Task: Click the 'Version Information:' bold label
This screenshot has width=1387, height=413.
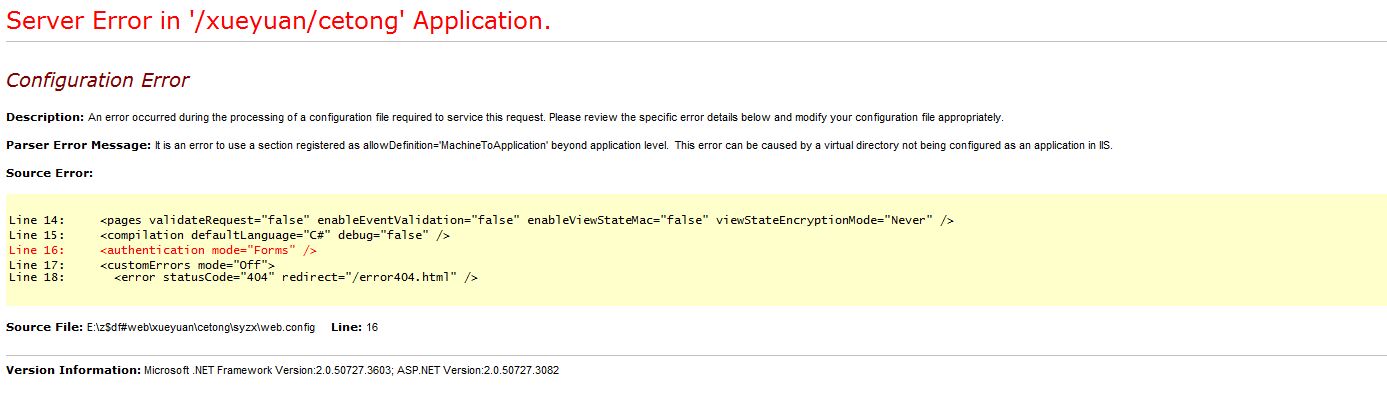Action: (x=73, y=370)
